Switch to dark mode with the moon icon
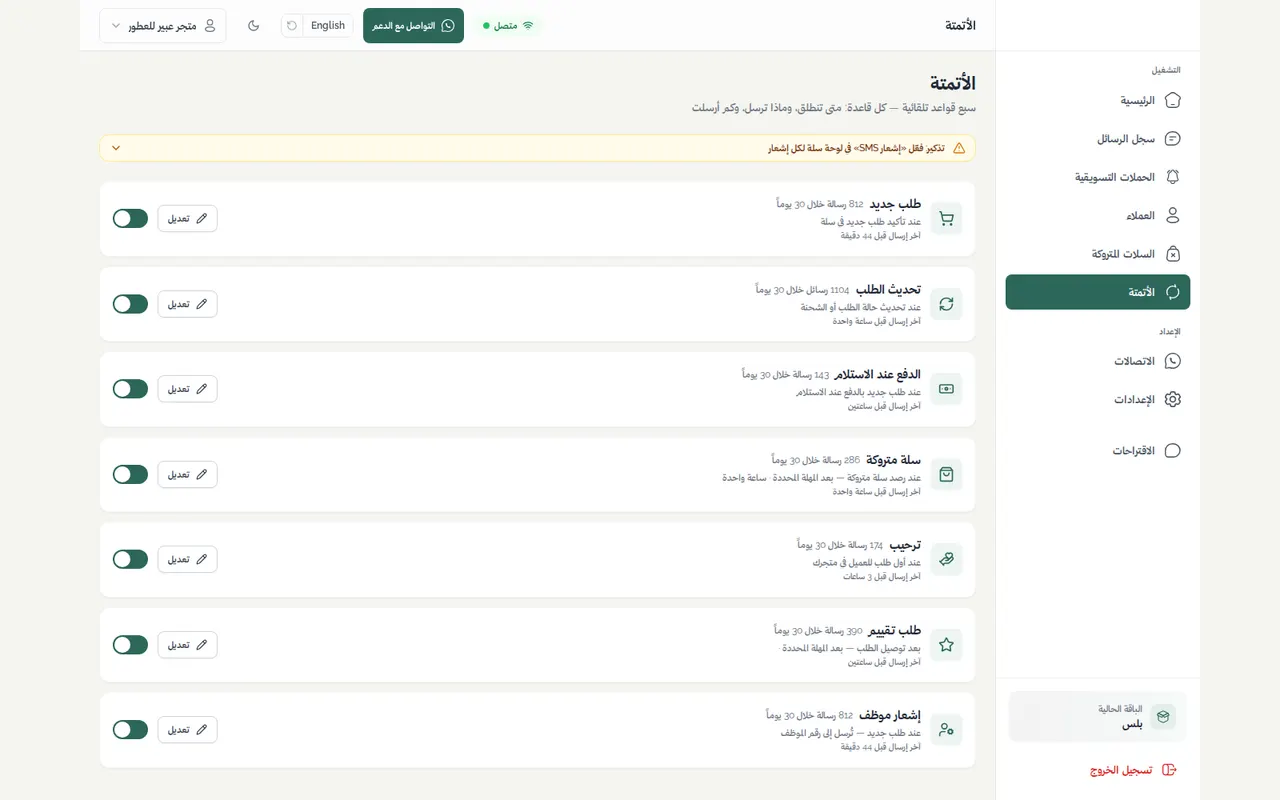The width and height of the screenshot is (1280, 800). click(x=253, y=26)
